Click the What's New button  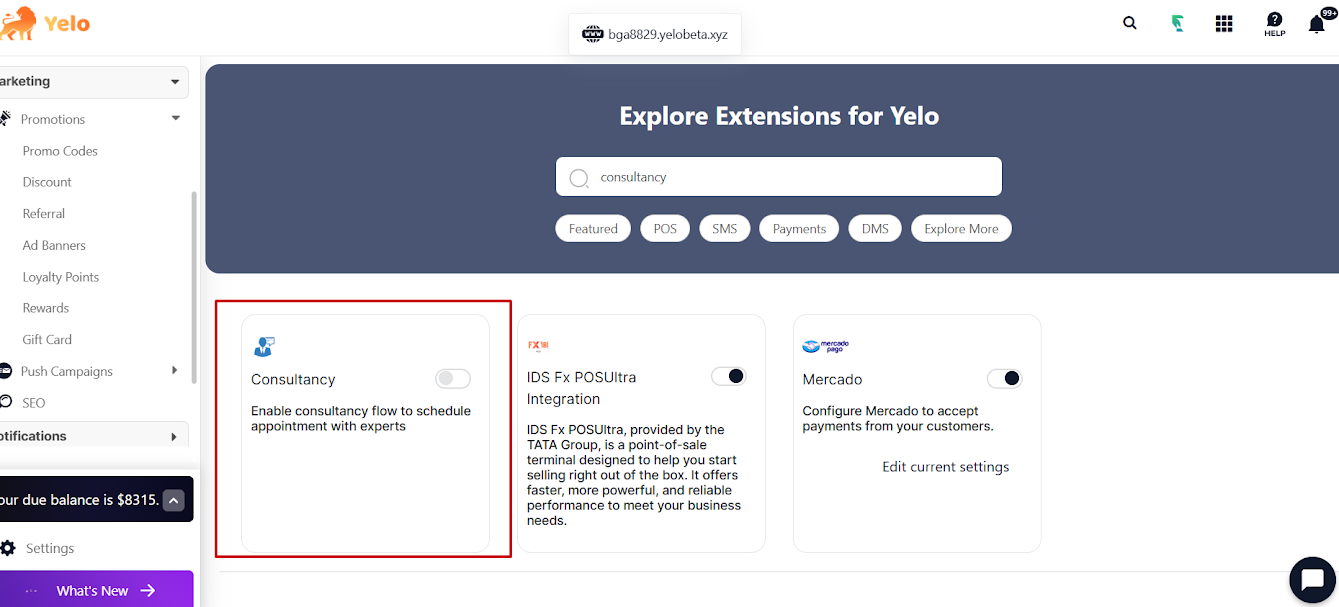pos(96,590)
